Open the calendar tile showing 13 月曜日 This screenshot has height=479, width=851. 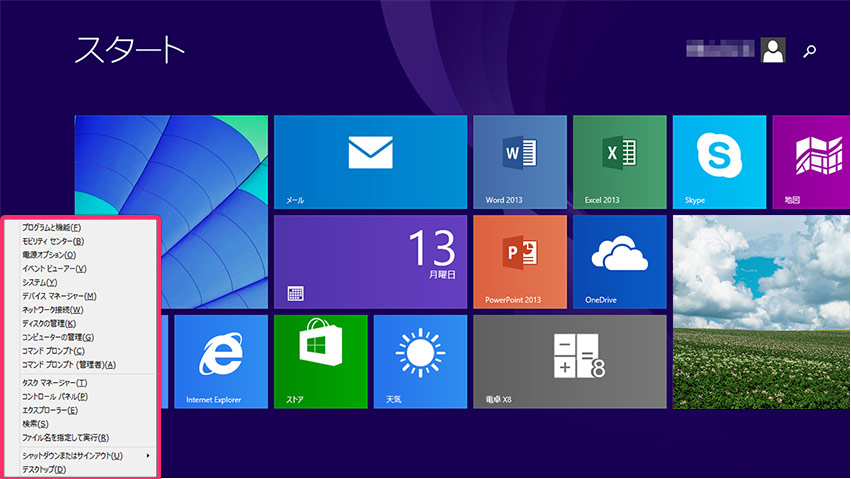click(x=370, y=262)
